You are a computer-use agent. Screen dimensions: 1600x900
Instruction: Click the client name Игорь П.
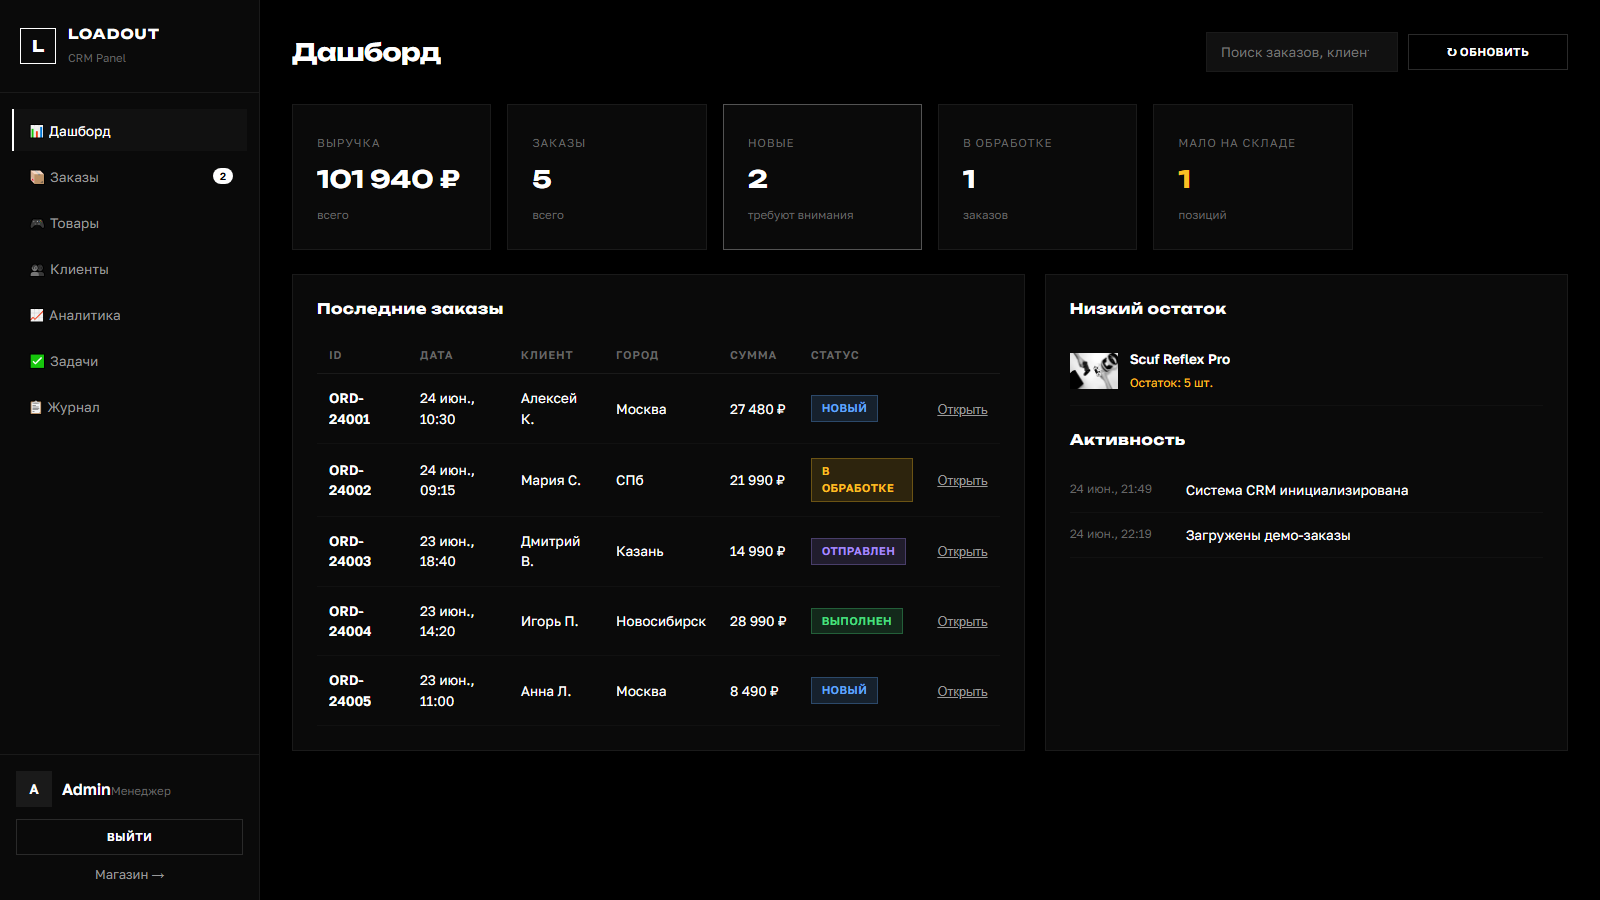coord(550,621)
